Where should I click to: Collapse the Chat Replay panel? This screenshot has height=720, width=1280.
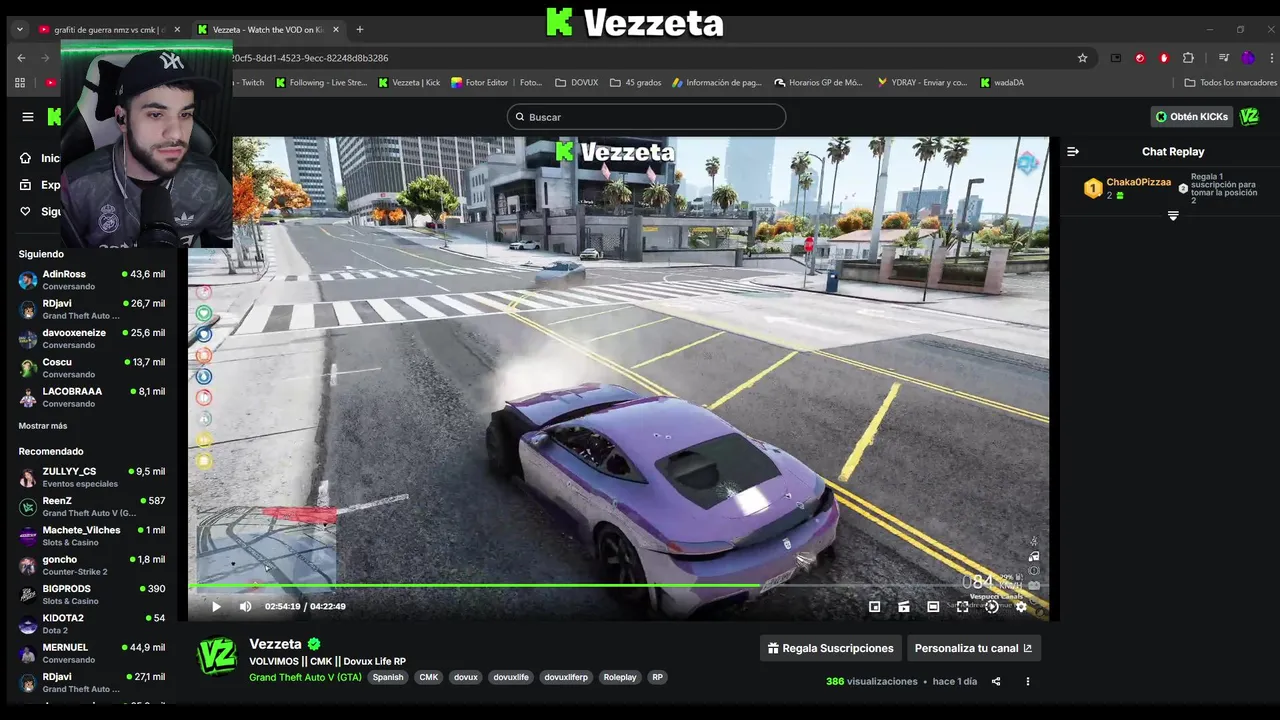[x=1073, y=152]
